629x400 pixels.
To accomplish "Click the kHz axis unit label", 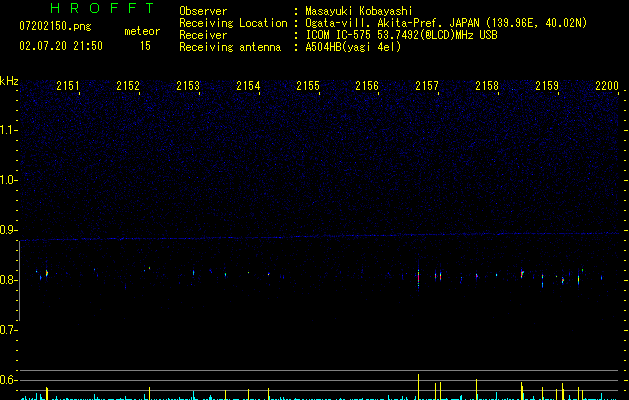I will pyautogui.click(x=9, y=81).
